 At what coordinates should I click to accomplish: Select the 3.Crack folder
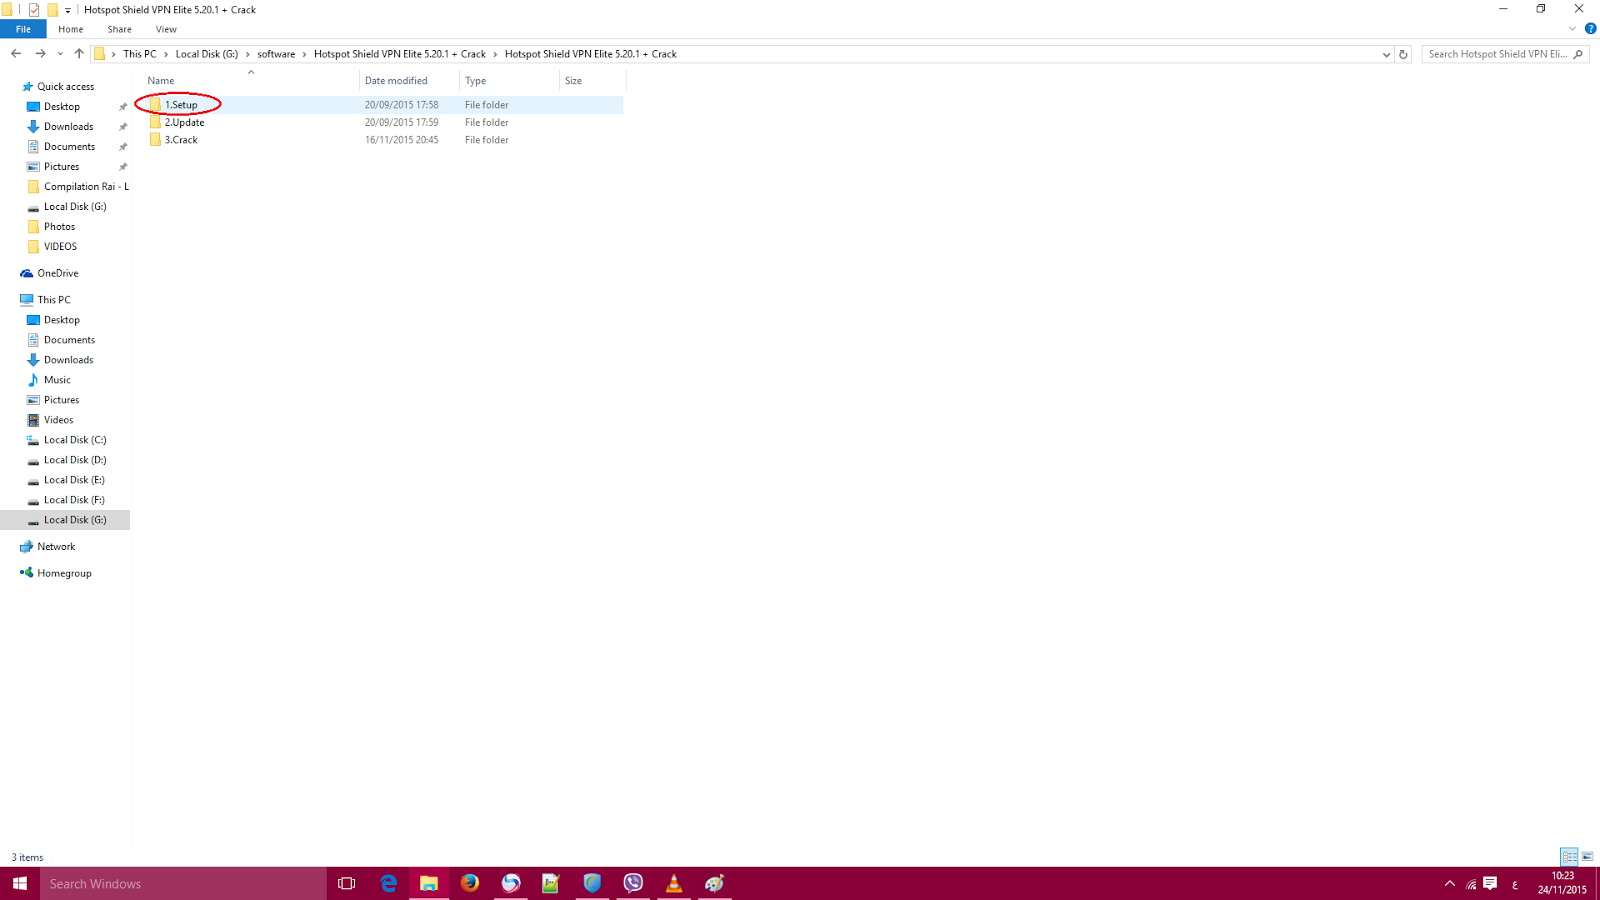(181, 140)
